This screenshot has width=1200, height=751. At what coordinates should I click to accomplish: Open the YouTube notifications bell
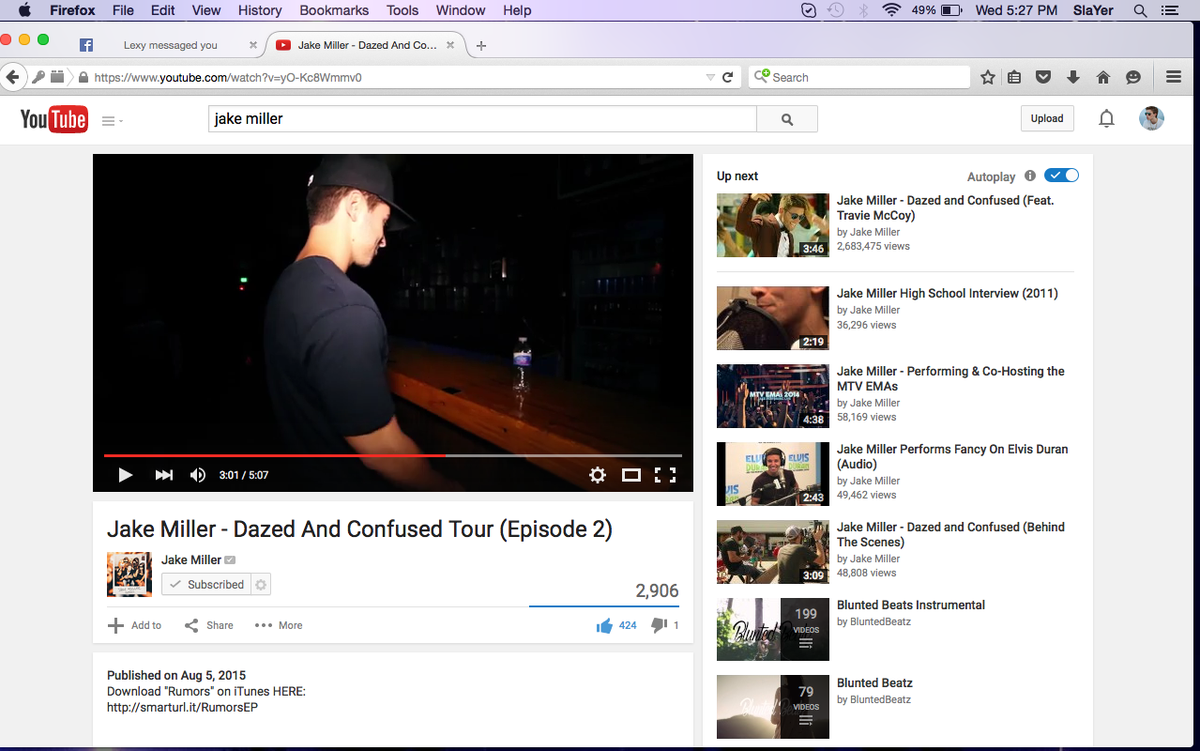[x=1106, y=119]
